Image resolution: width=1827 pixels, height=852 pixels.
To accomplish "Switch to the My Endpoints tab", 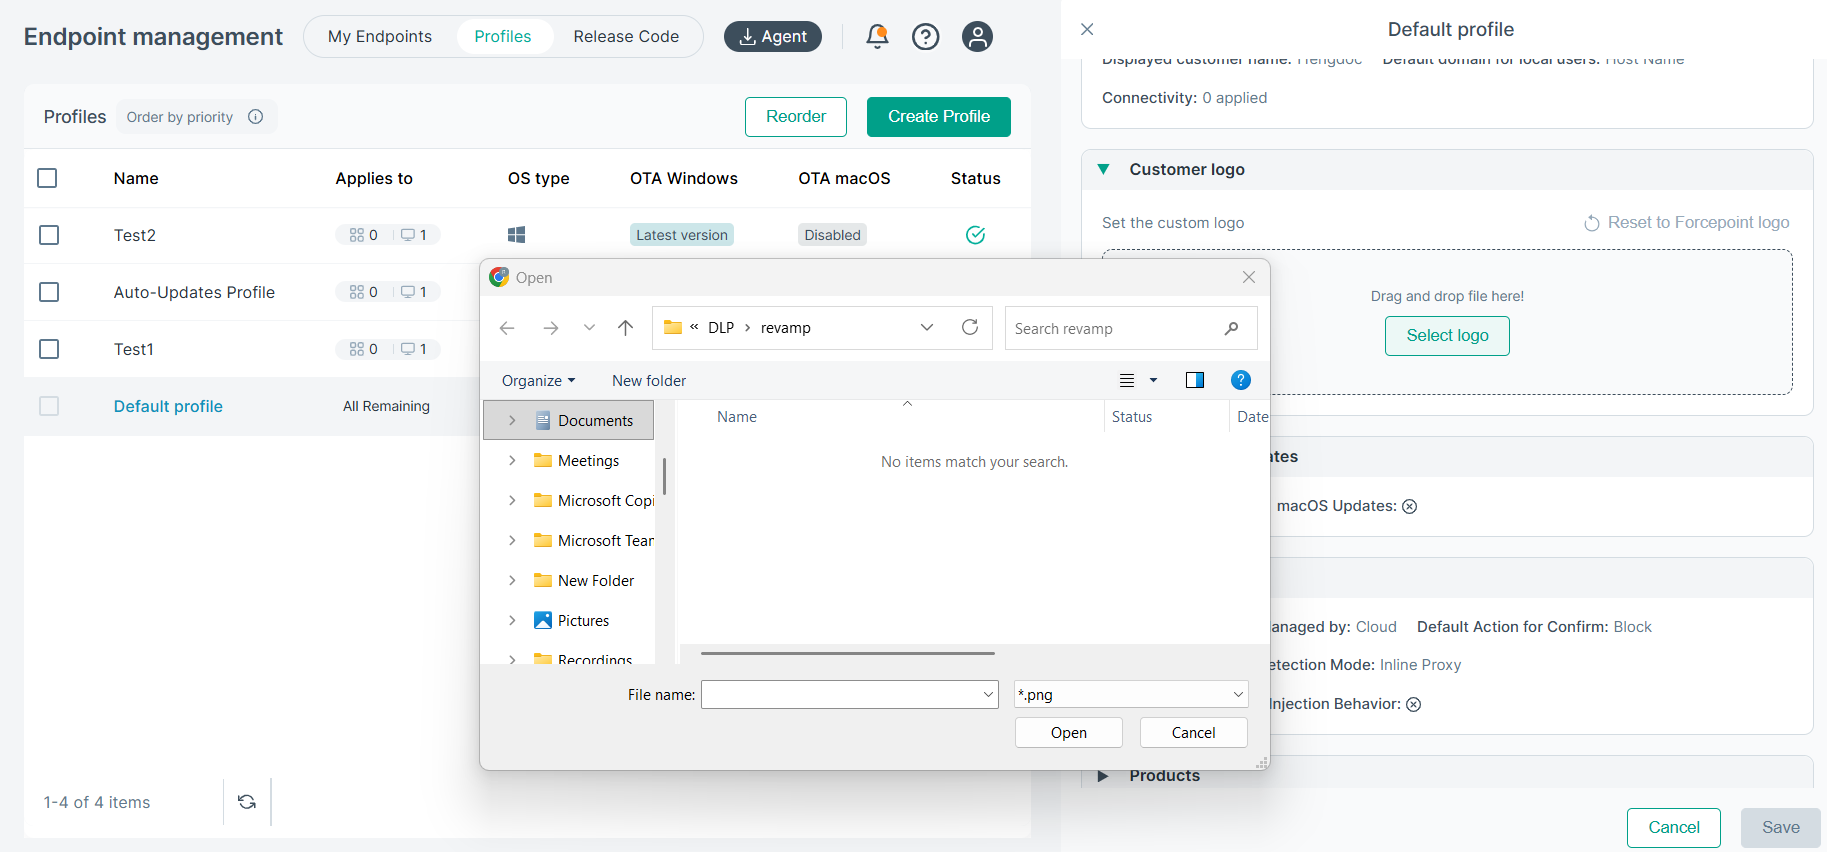I will click(380, 37).
